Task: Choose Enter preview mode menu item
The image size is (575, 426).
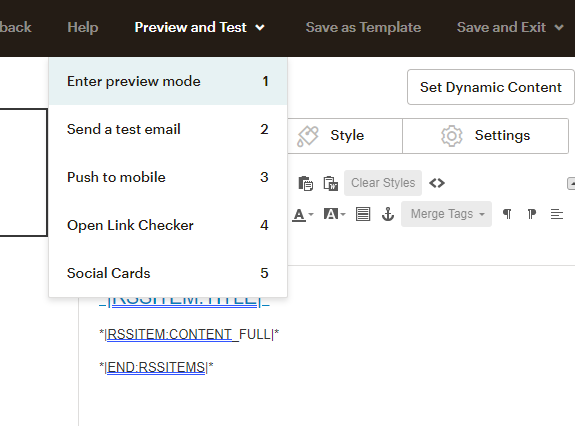Action: [168, 81]
